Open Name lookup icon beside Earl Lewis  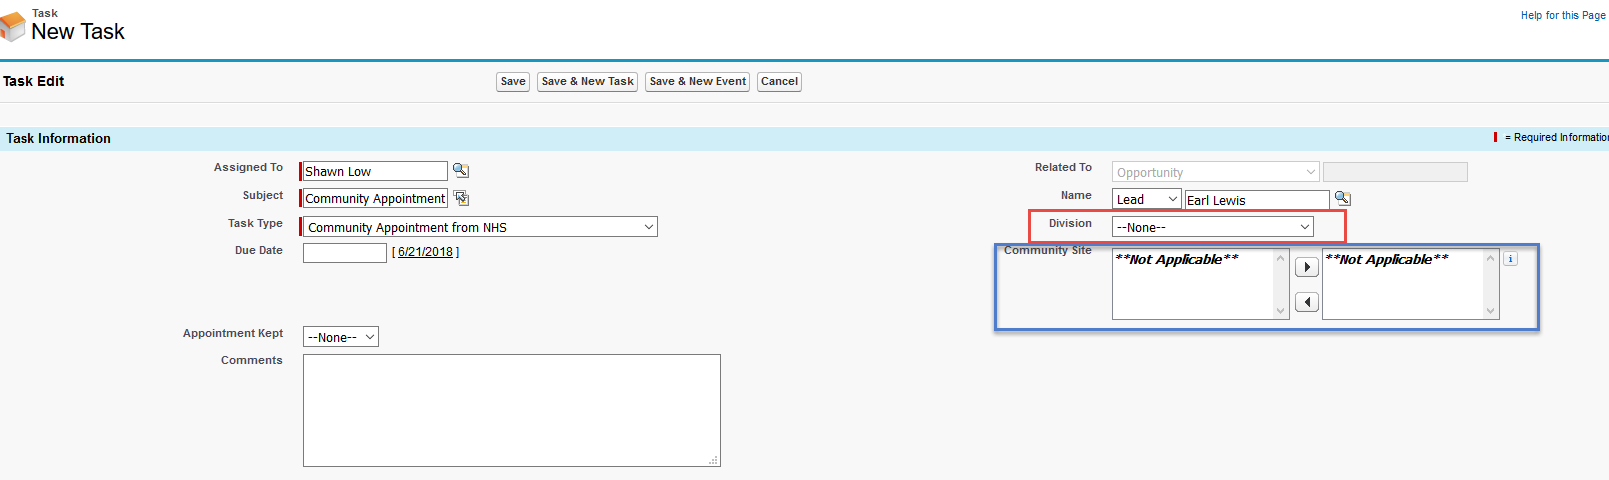pyautogui.click(x=1343, y=199)
